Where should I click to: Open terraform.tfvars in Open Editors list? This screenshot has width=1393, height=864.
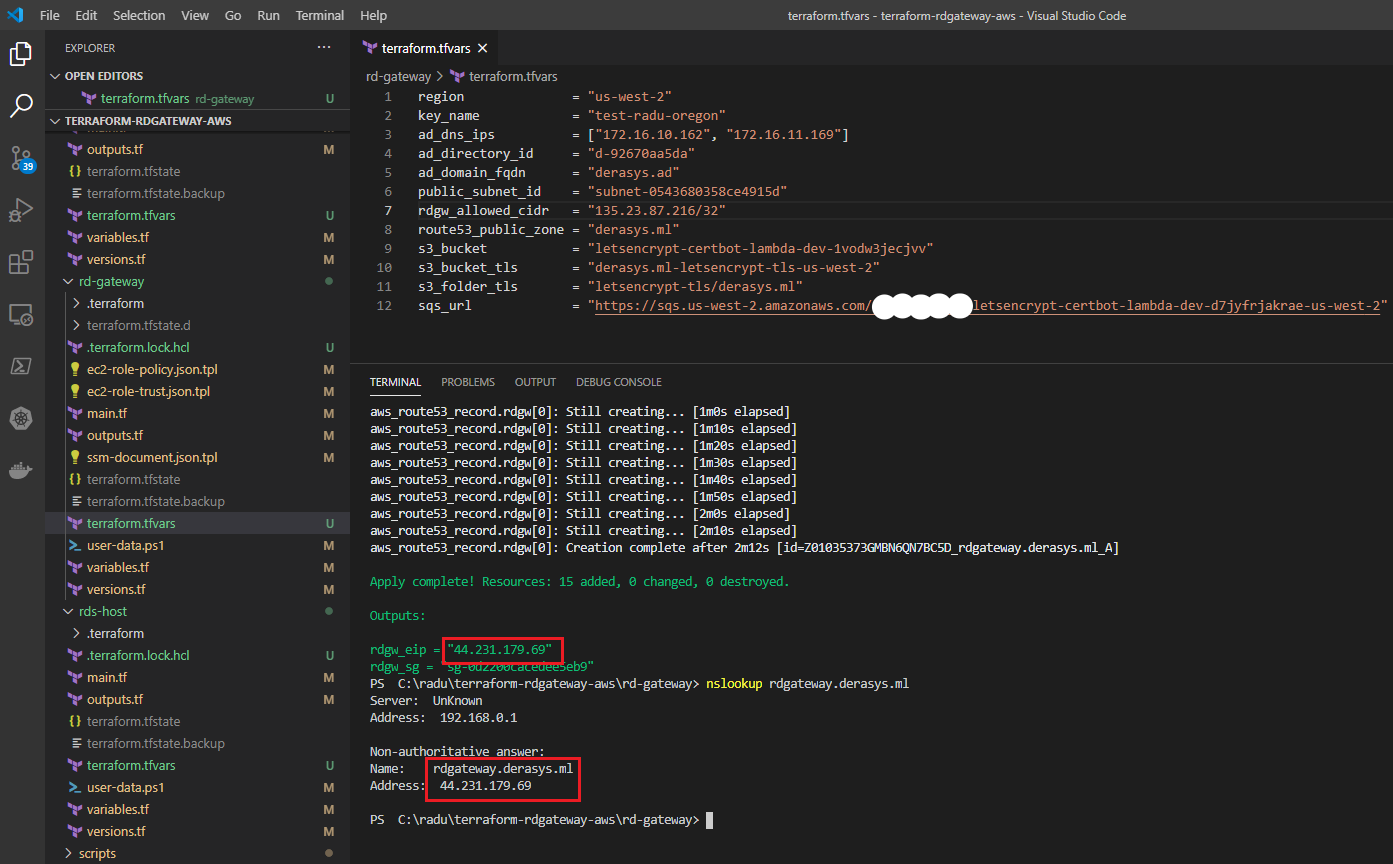pyautogui.click(x=198, y=99)
